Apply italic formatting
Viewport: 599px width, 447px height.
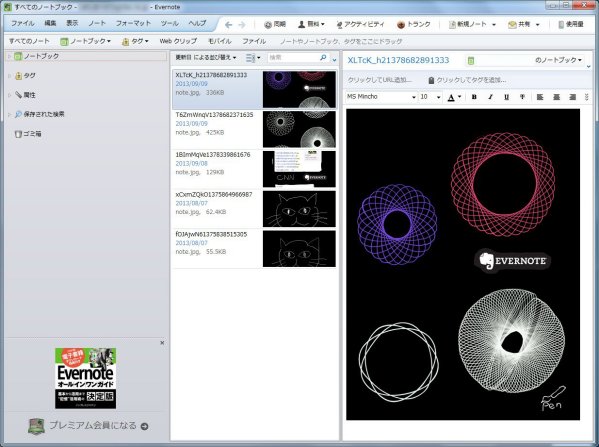point(490,97)
